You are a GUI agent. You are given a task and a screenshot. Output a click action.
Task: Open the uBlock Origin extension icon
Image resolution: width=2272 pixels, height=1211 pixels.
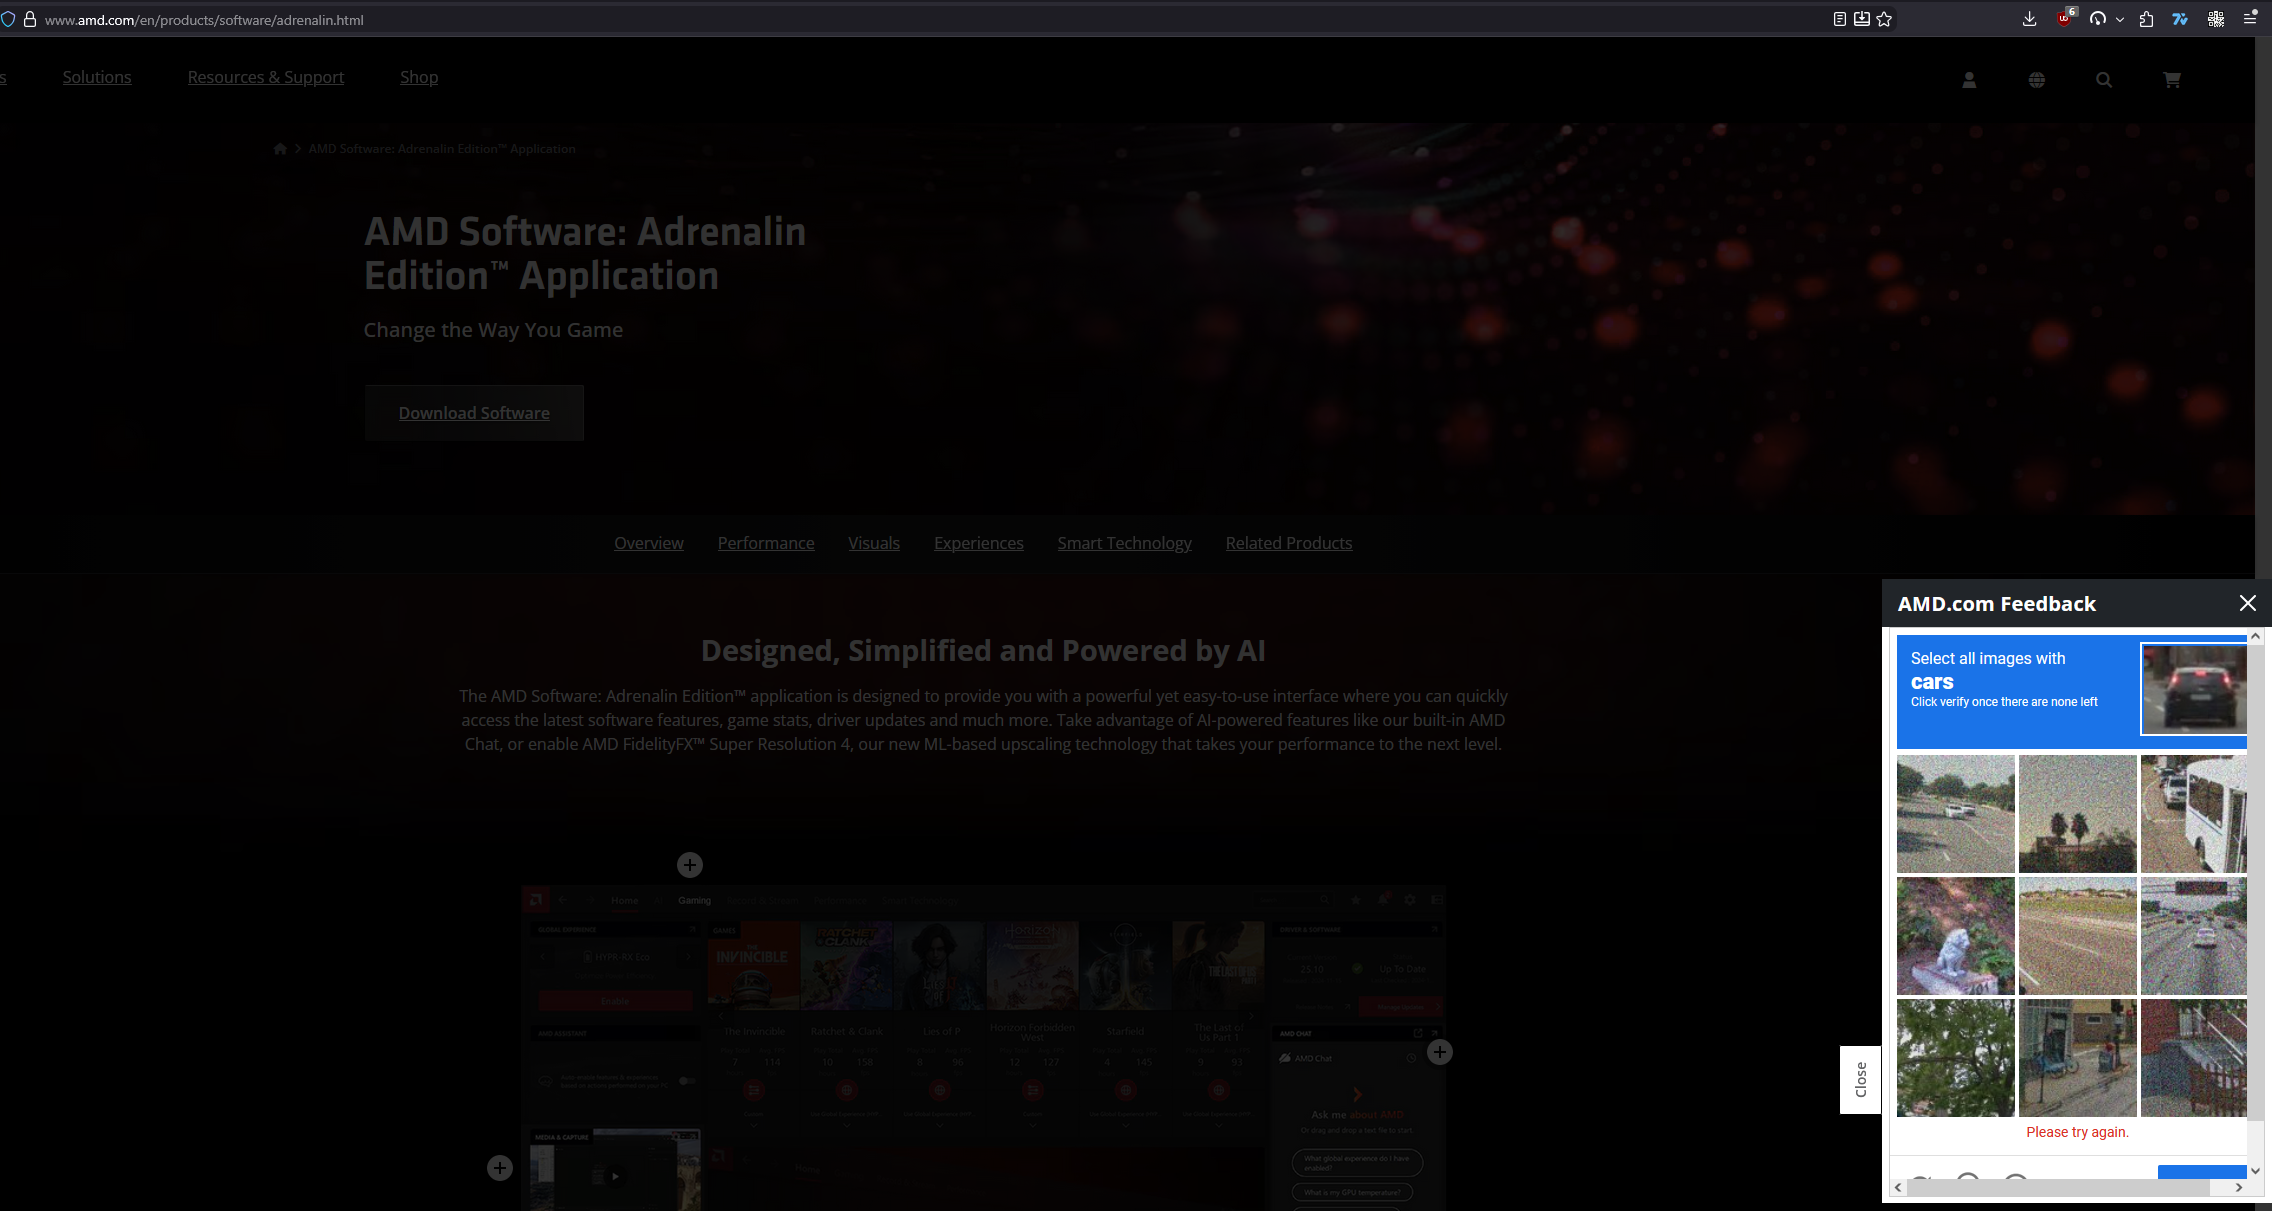pos(2065,19)
